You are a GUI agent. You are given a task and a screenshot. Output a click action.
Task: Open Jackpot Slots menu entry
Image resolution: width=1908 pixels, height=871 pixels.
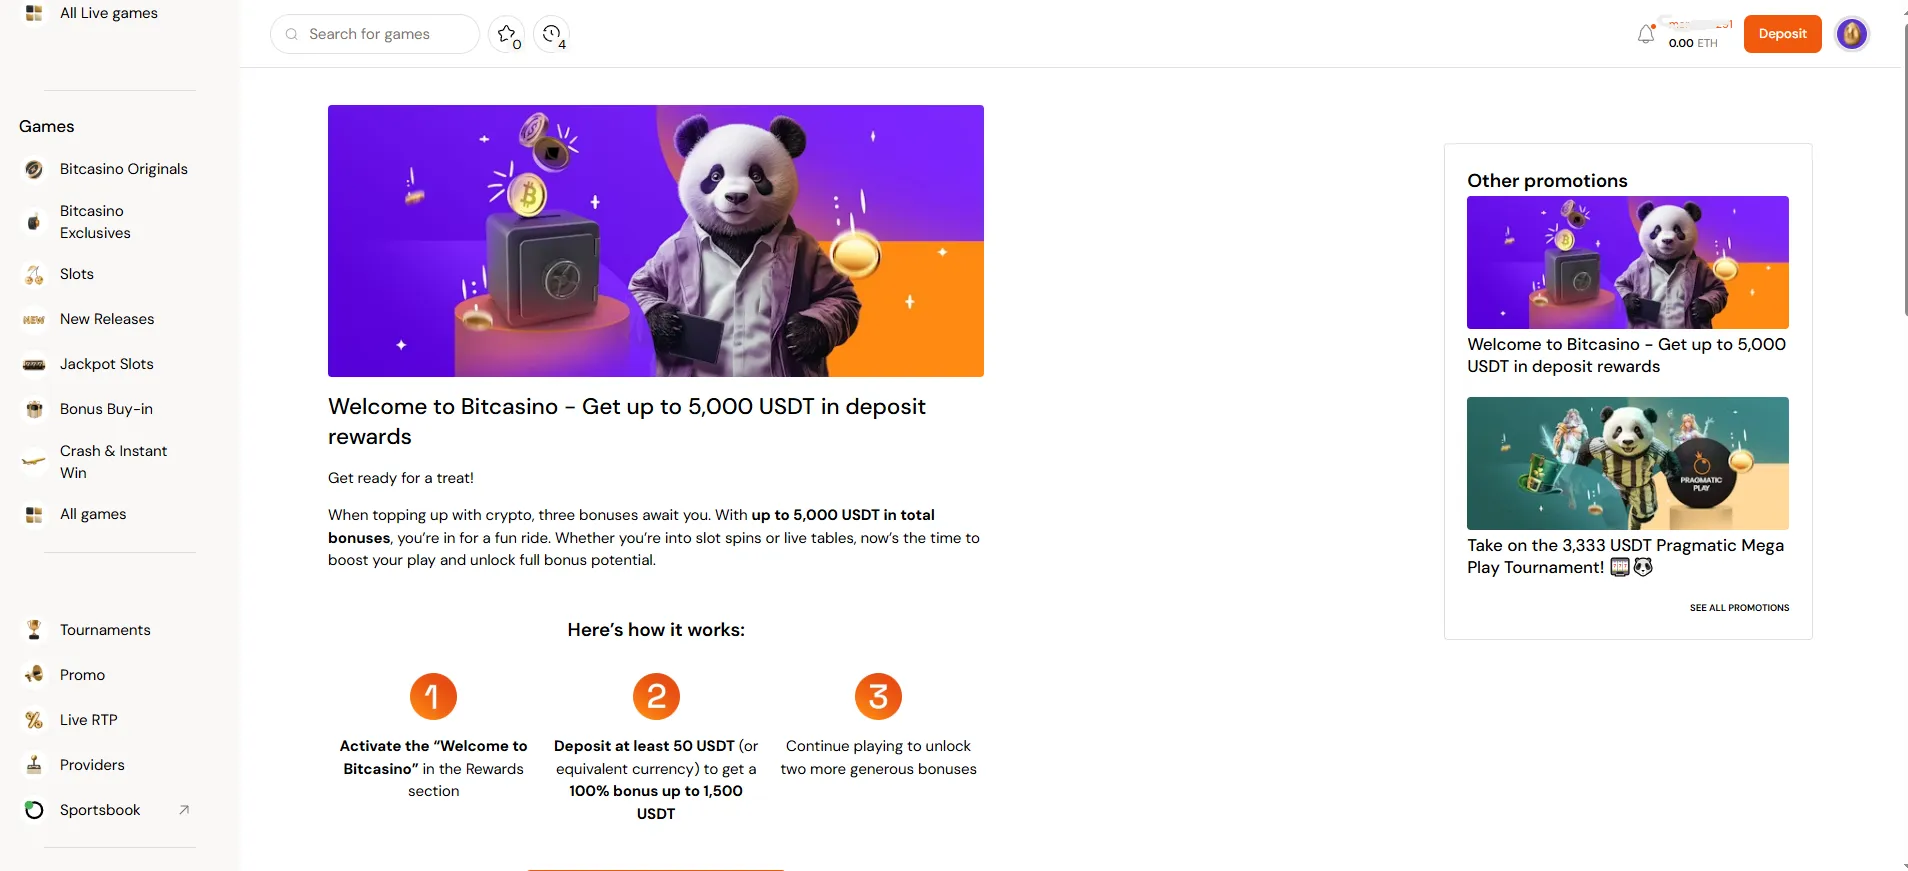(108, 364)
